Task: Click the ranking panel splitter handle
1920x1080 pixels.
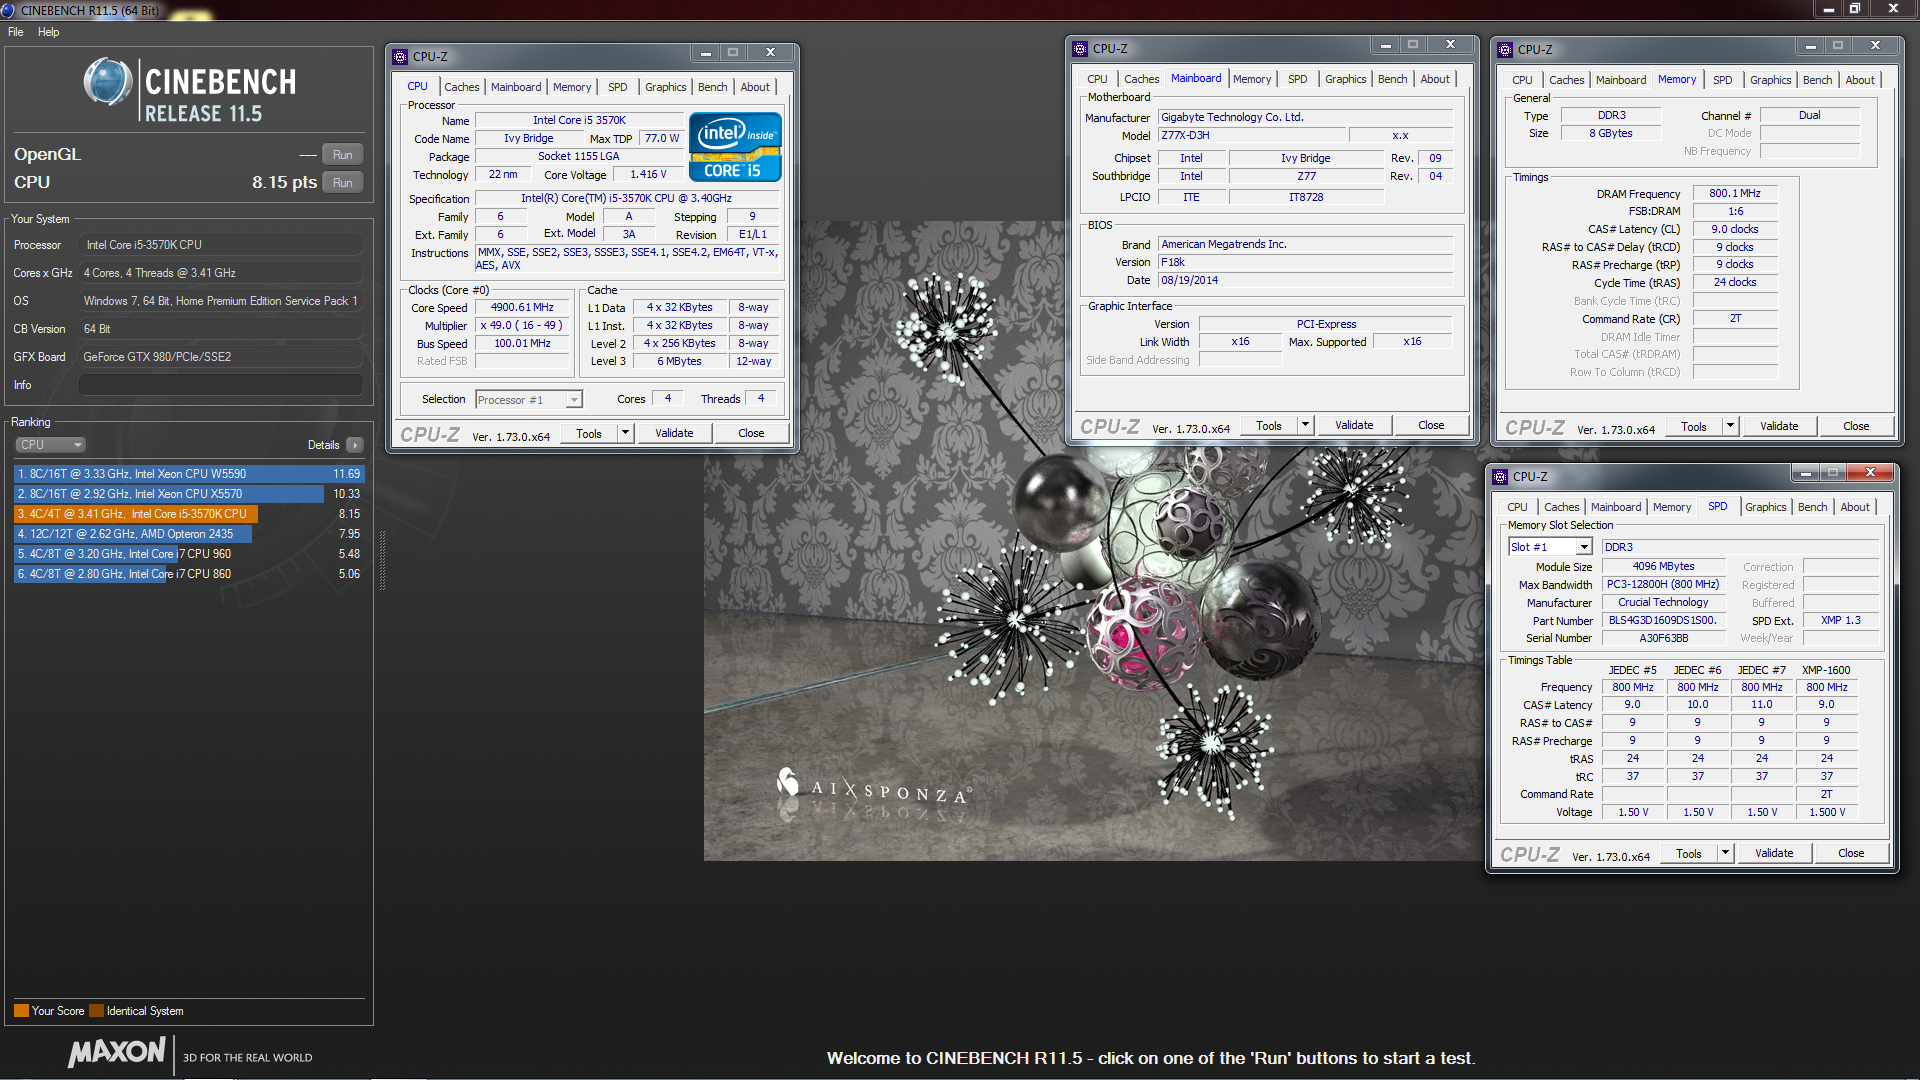Action: click(x=381, y=560)
